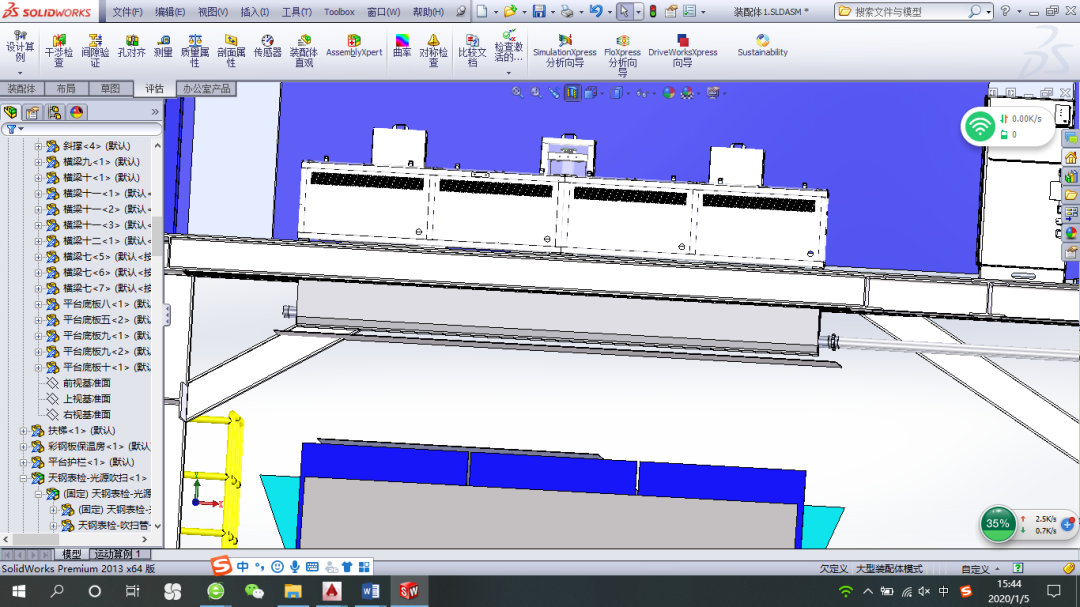Switch to the 装配体 tab
This screenshot has height=607, width=1080.
pyautogui.click(x=22, y=89)
